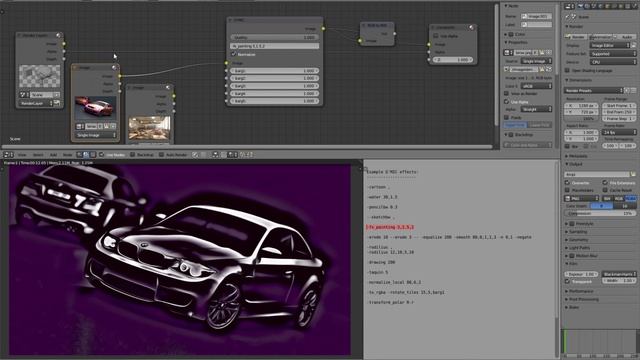Toggle Auto Render checkbox

[x=161, y=155]
